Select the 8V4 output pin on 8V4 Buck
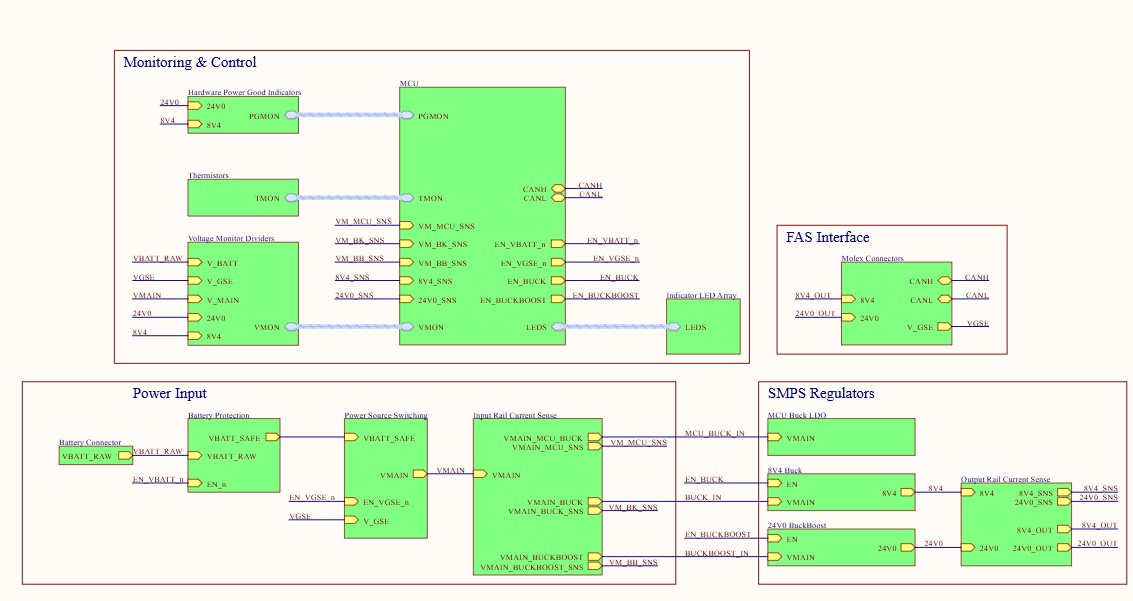Viewport: 1133px width, 601px height. pos(905,492)
